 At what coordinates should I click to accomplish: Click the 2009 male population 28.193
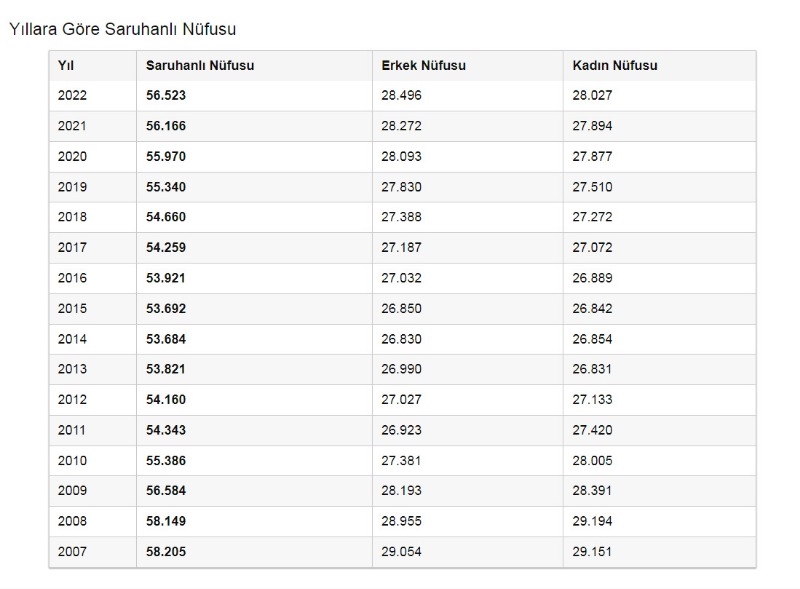point(402,490)
